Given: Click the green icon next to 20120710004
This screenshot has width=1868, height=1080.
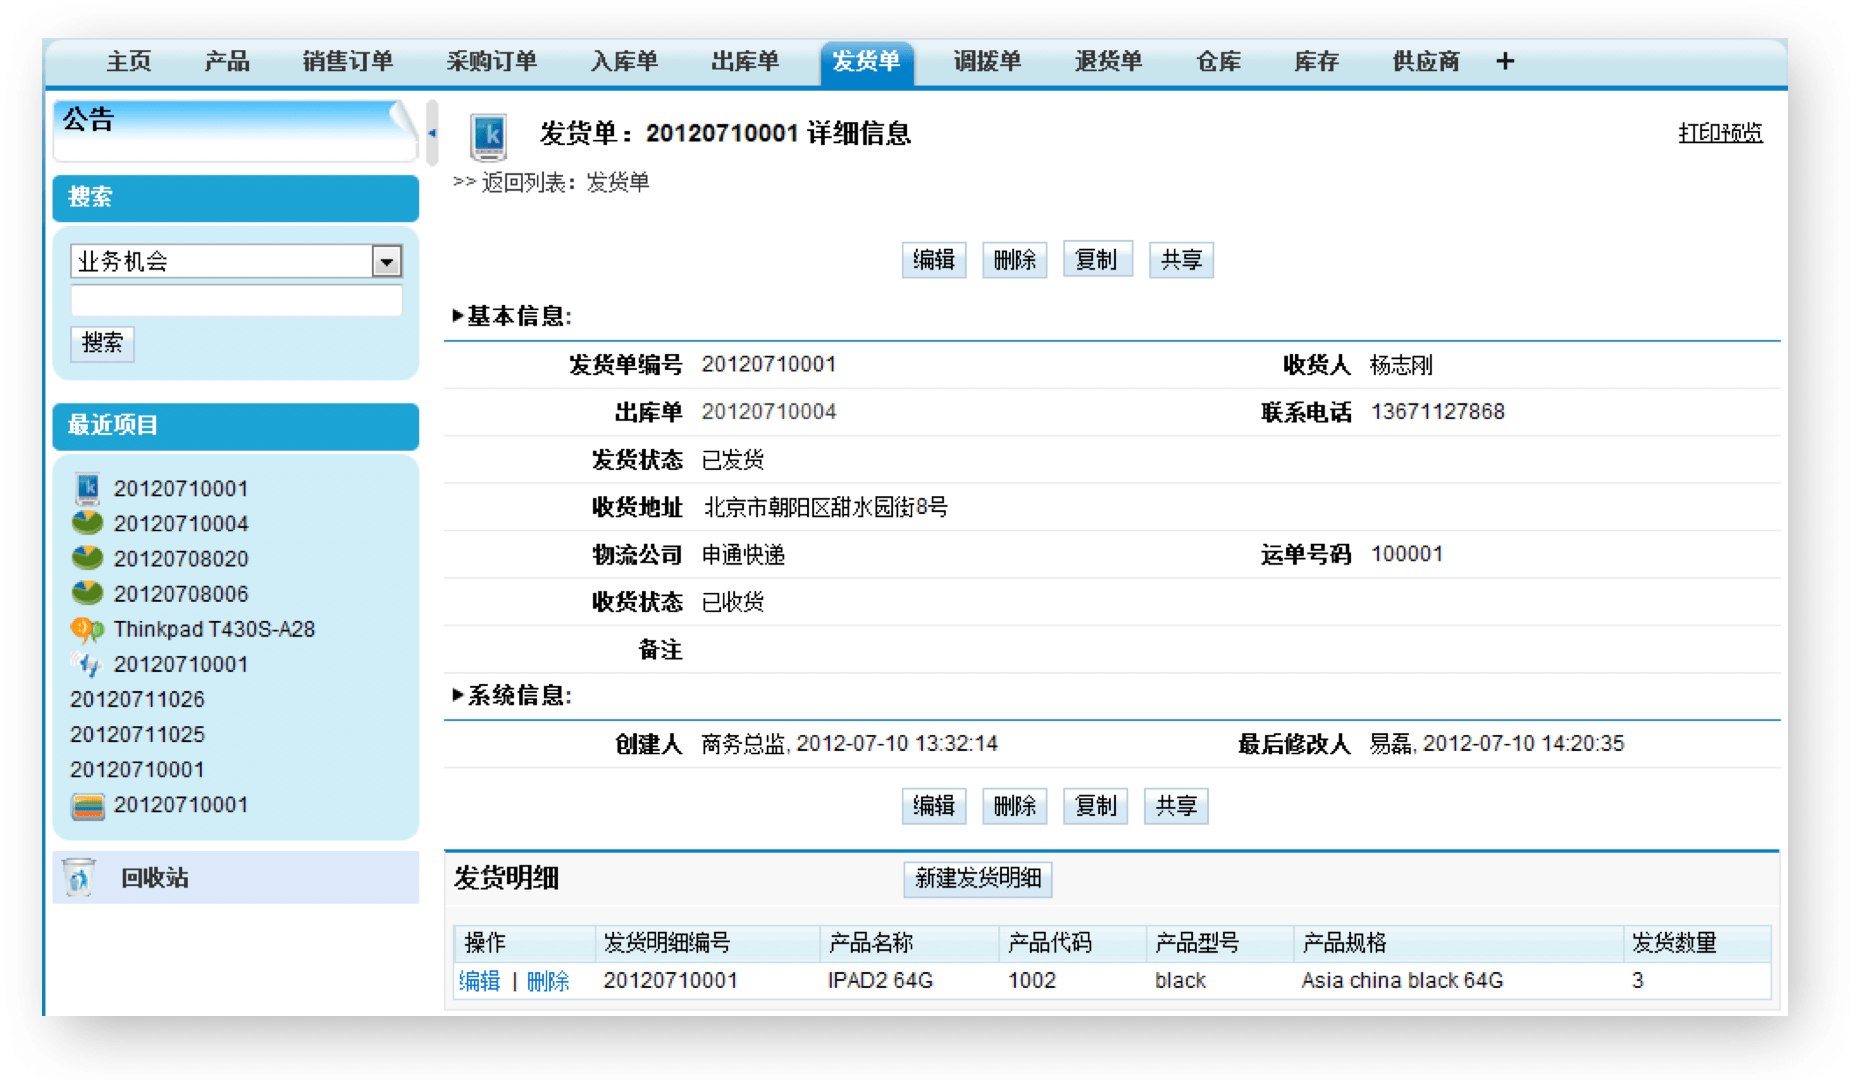Looking at the screenshot, I should coord(88,523).
